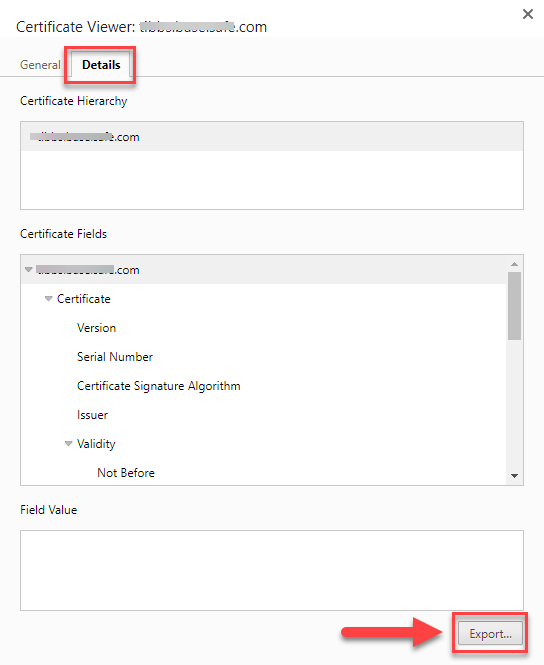Collapse the Certificate tree node
The image size is (544, 665).
49,299
